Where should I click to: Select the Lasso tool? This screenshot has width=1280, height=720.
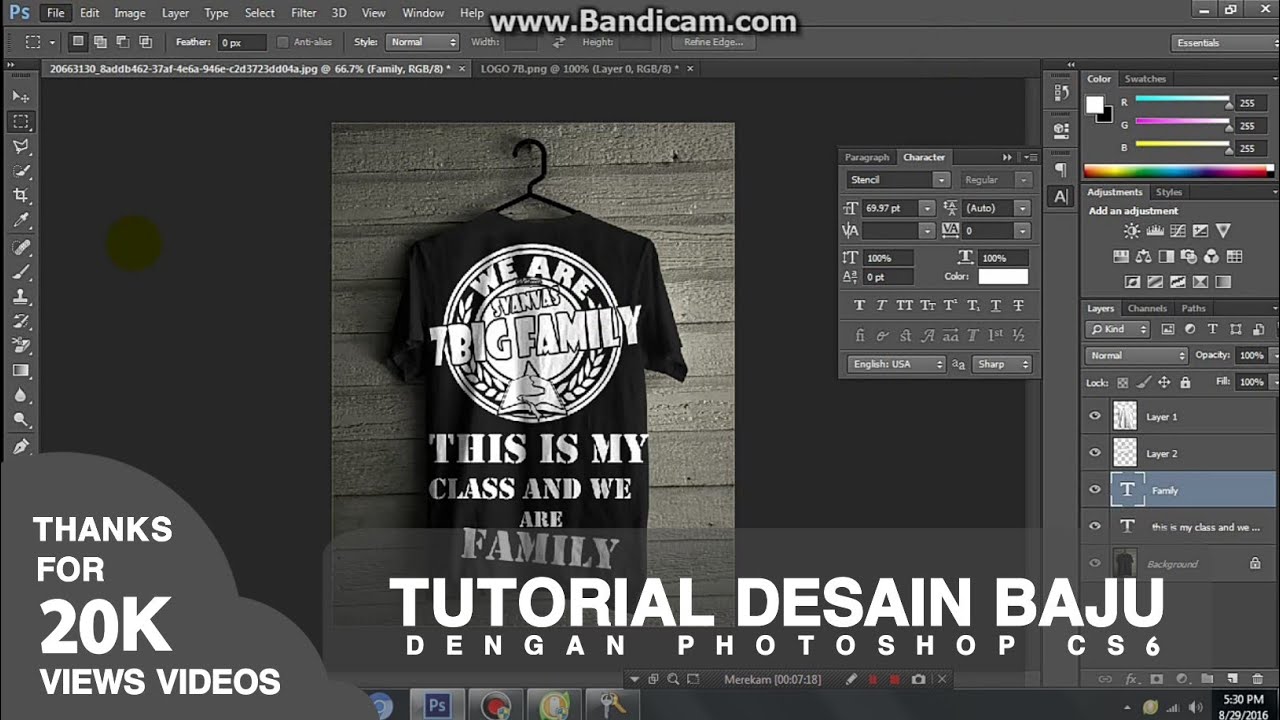(21, 147)
